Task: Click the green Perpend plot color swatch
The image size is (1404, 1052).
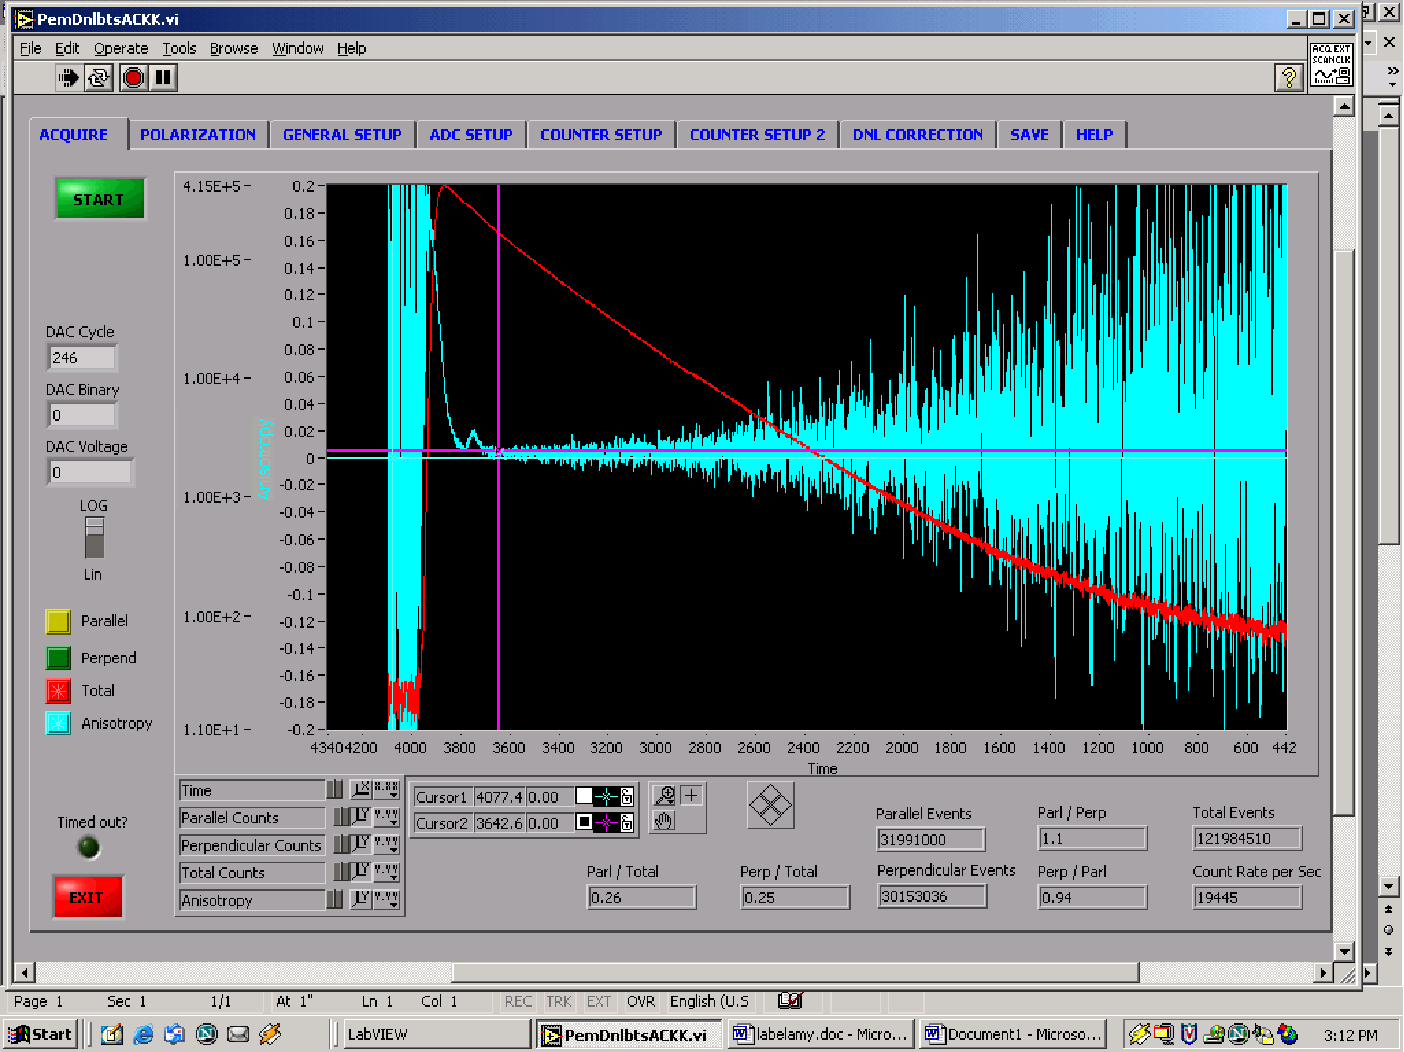Action: tap(58, 658)
